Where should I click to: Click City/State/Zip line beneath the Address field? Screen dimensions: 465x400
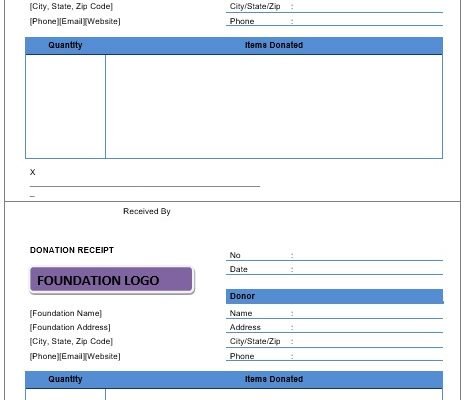tap(334, 341)
